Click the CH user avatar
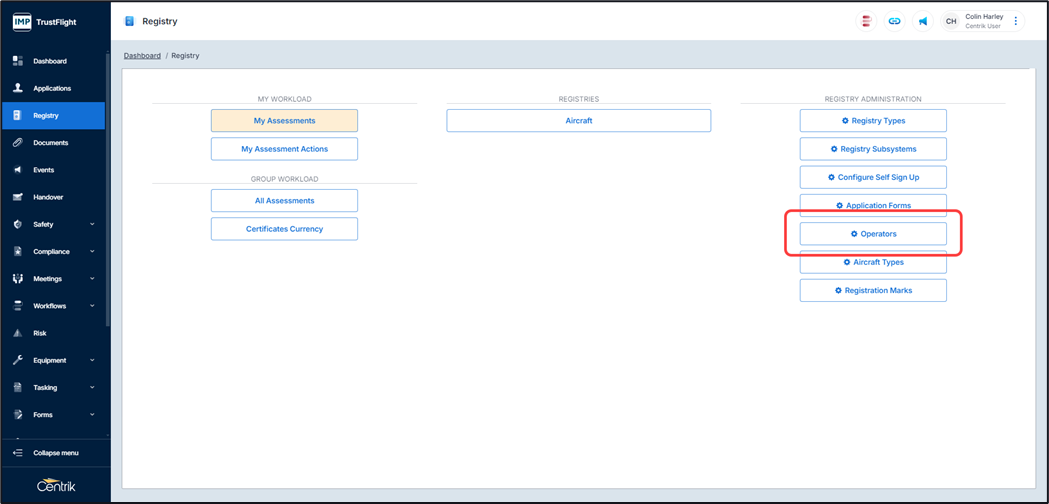 tap(951, 21)
